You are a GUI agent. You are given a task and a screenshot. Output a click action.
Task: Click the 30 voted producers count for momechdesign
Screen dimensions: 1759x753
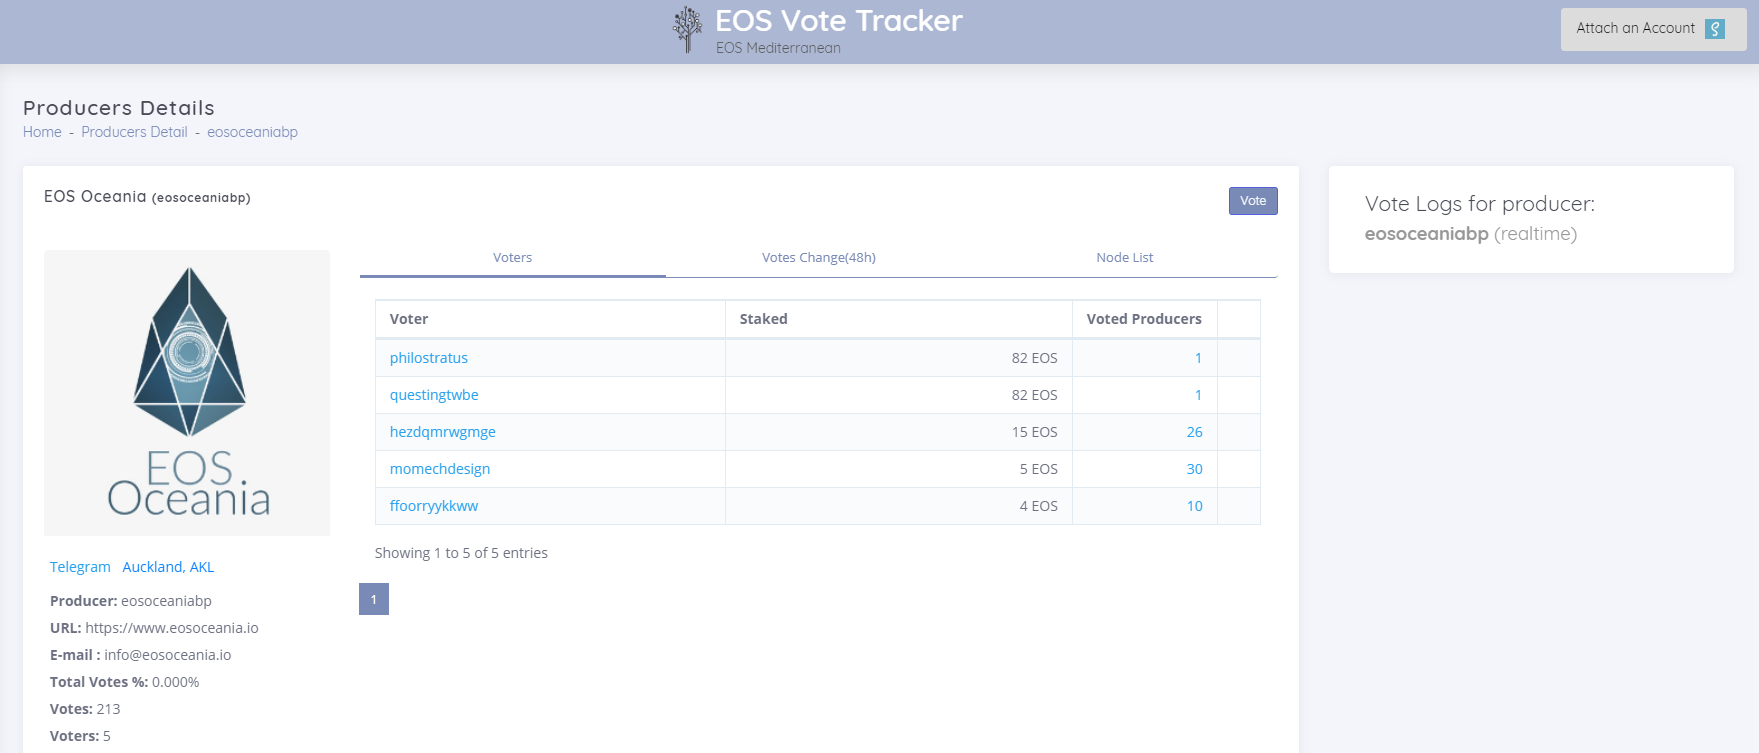(1194, 469)
